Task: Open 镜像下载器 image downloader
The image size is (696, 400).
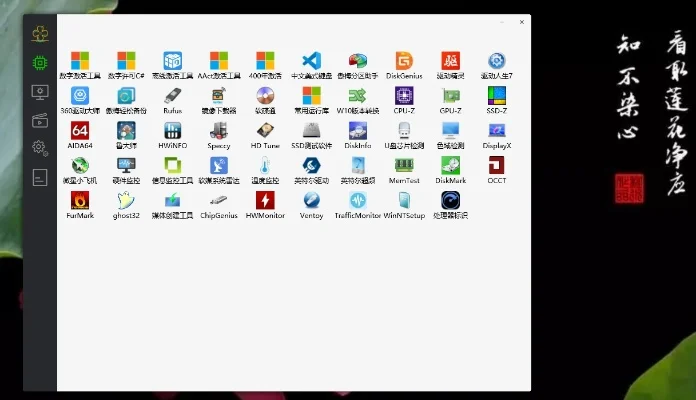Action: [219, 100]
